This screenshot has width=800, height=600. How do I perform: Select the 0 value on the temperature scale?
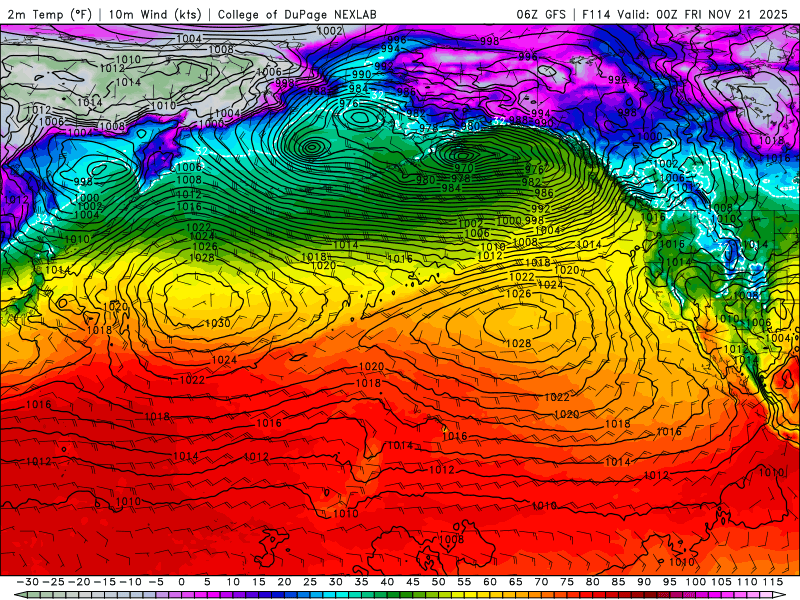click(x=182, y=582)
